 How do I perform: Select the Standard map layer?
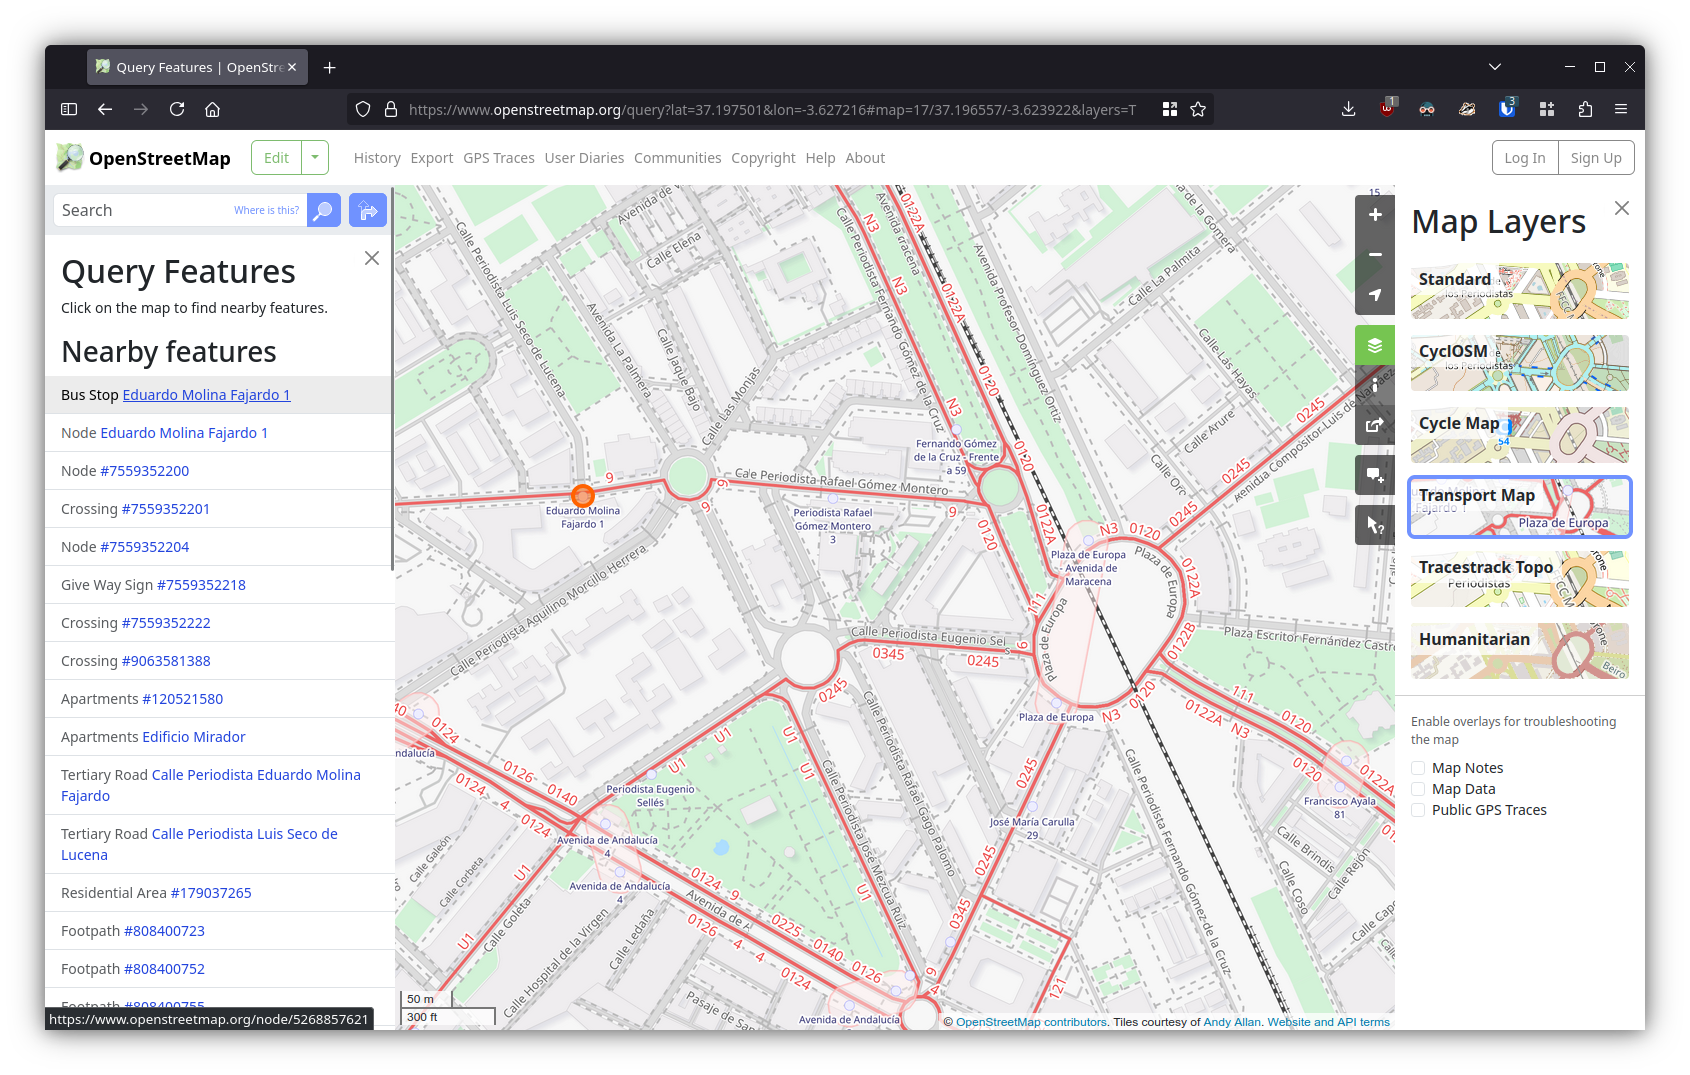1520,291
